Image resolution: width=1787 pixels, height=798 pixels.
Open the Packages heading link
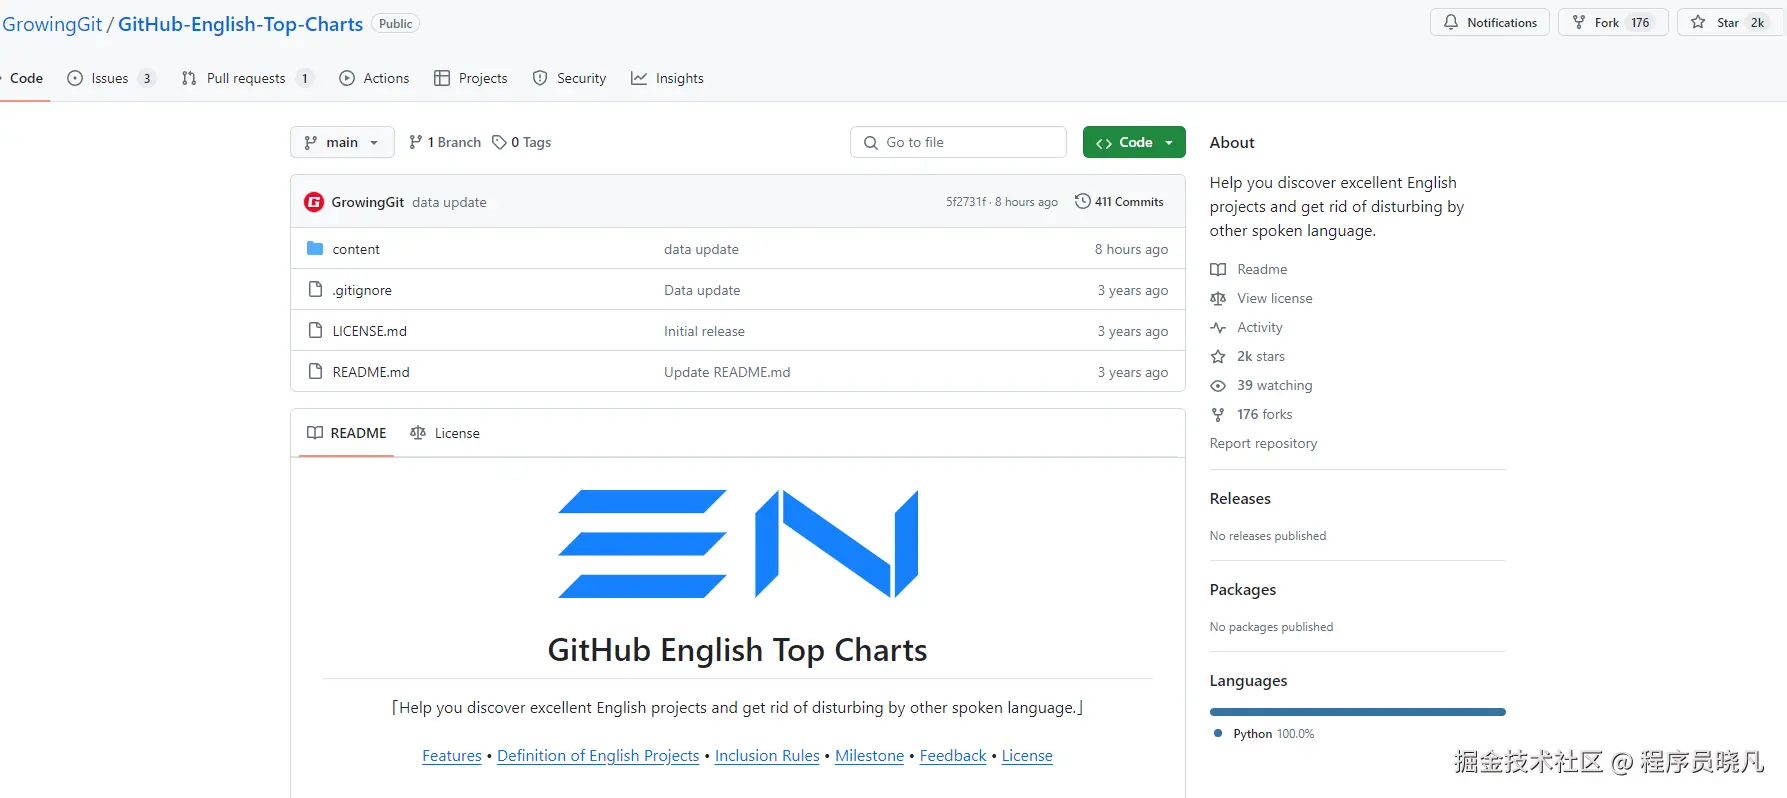1243,590
